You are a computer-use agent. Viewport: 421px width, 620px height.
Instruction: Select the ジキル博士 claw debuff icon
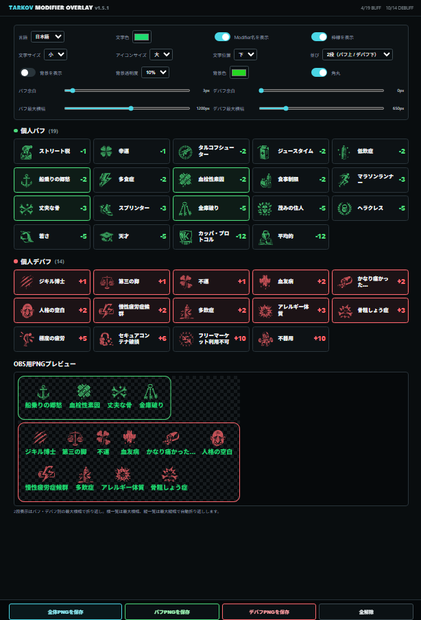coord(26,282)
